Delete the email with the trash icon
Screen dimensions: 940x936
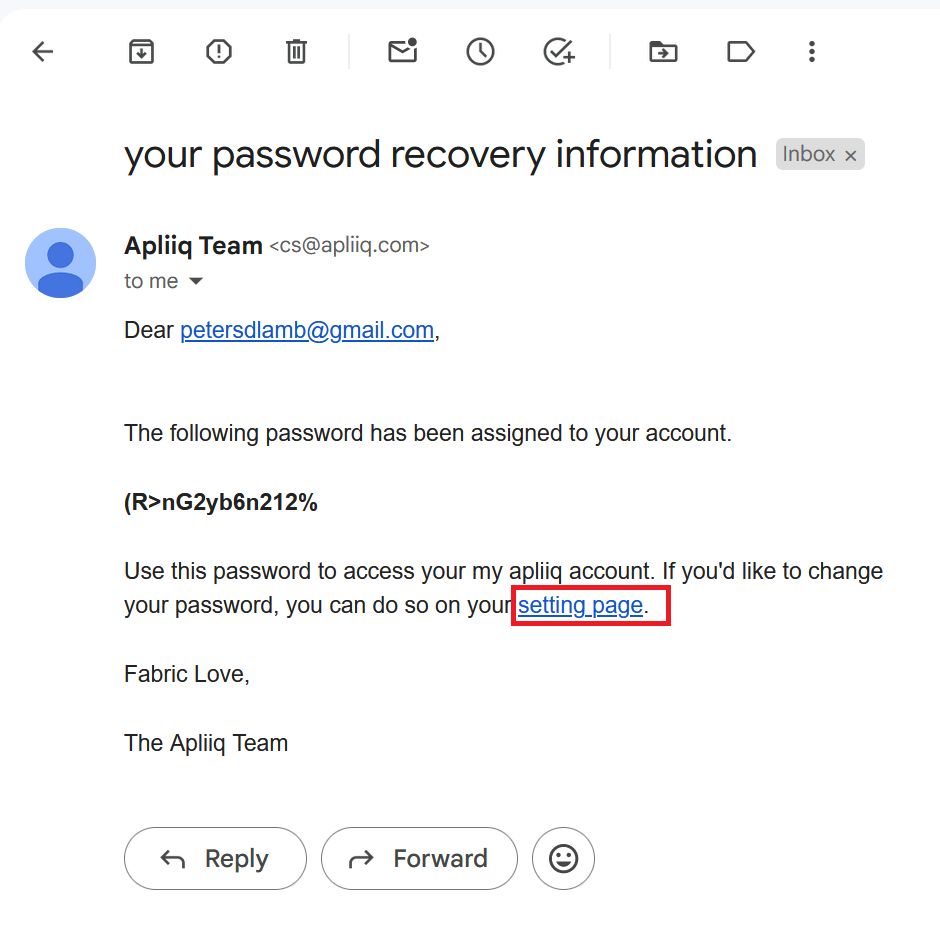[x=296, y=52]
